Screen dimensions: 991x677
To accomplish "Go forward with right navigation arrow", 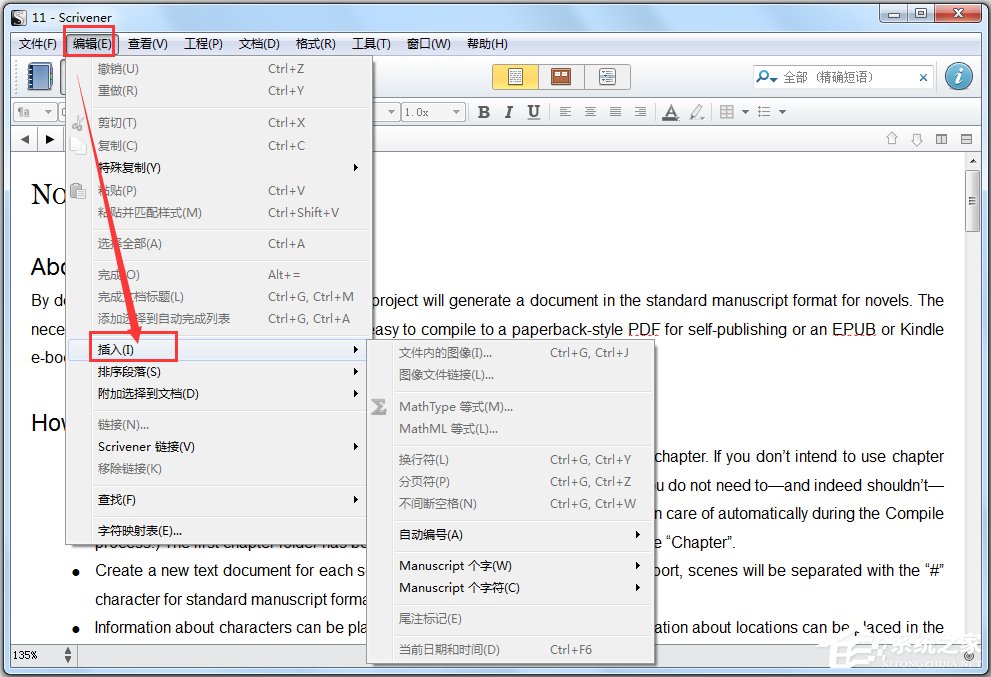I will pyautogui.click(x=50, y=139).
